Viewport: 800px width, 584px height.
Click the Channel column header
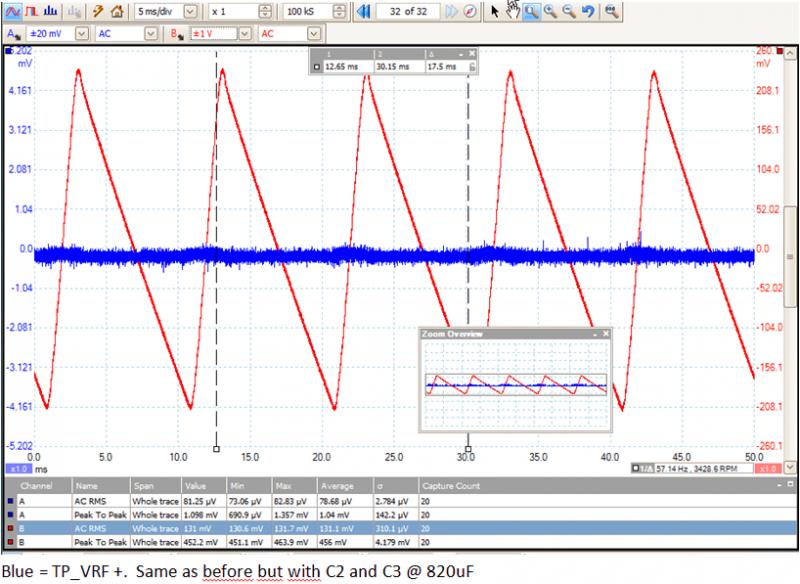pos(36,486)
